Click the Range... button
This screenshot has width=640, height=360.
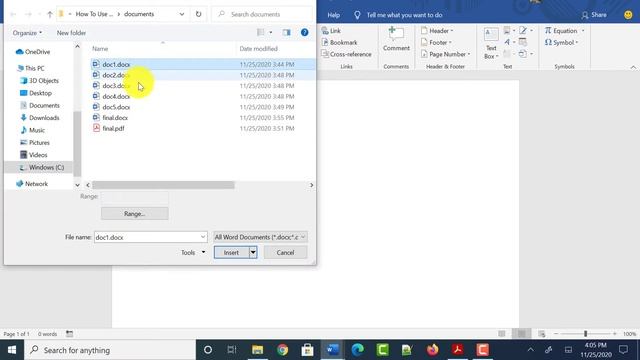(x=135, y=213)
